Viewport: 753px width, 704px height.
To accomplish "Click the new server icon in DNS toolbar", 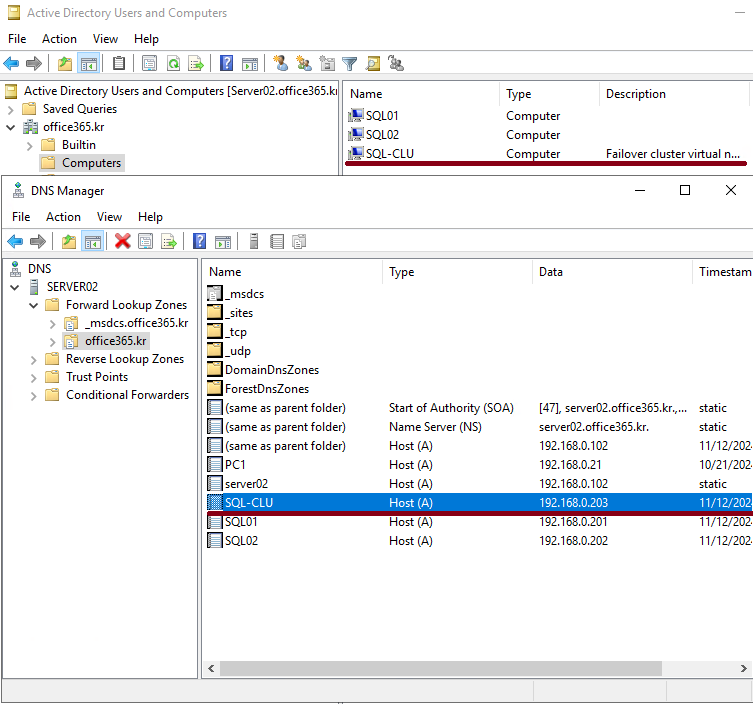I will click(254, 242).
